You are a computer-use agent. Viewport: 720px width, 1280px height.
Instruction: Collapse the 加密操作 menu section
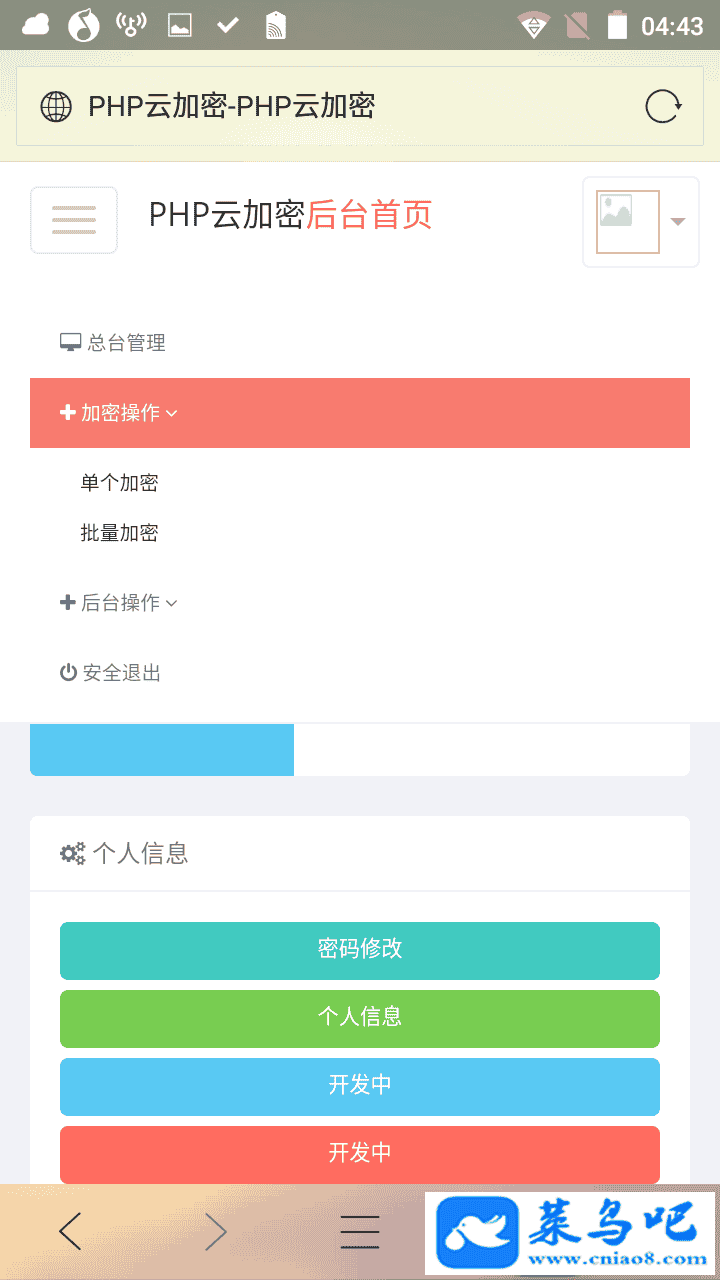[120, 413]
